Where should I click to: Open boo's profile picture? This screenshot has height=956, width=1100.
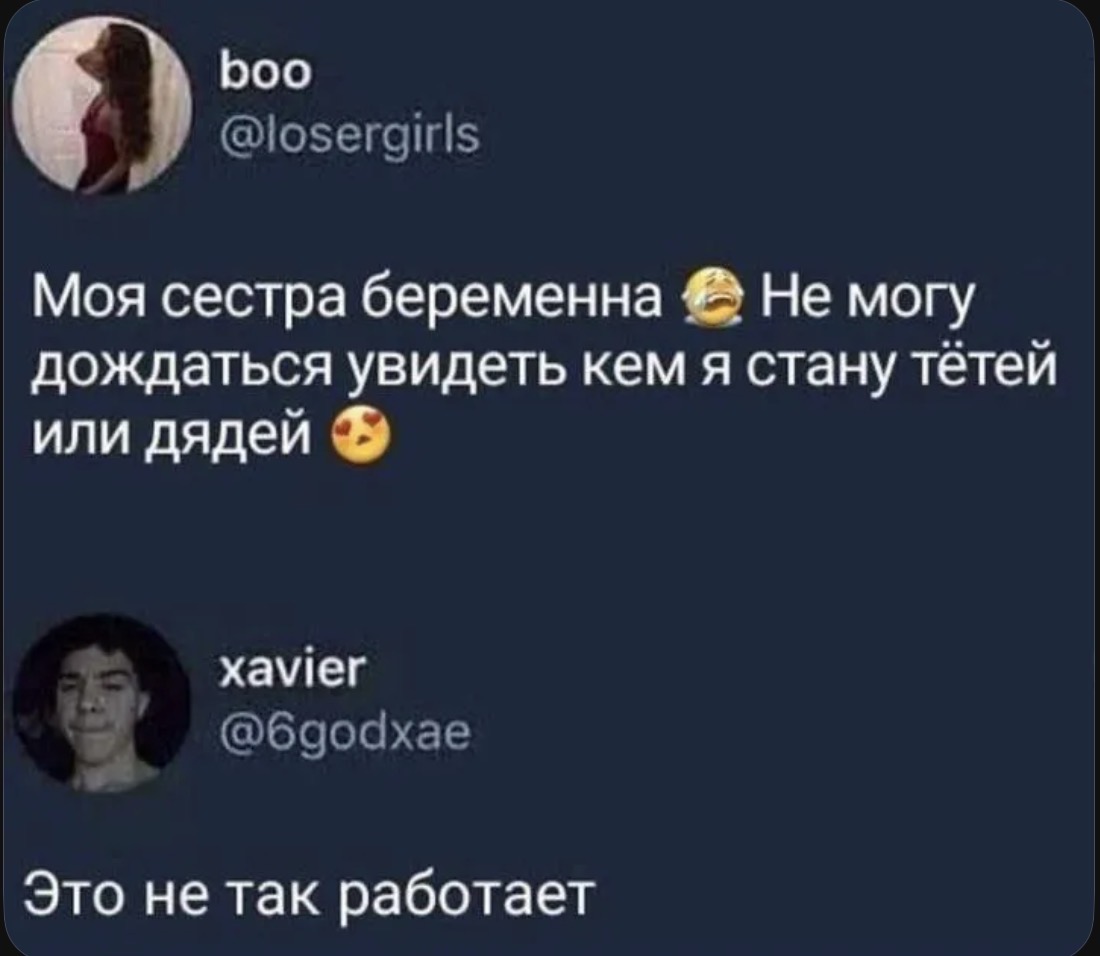pos(103,104)
